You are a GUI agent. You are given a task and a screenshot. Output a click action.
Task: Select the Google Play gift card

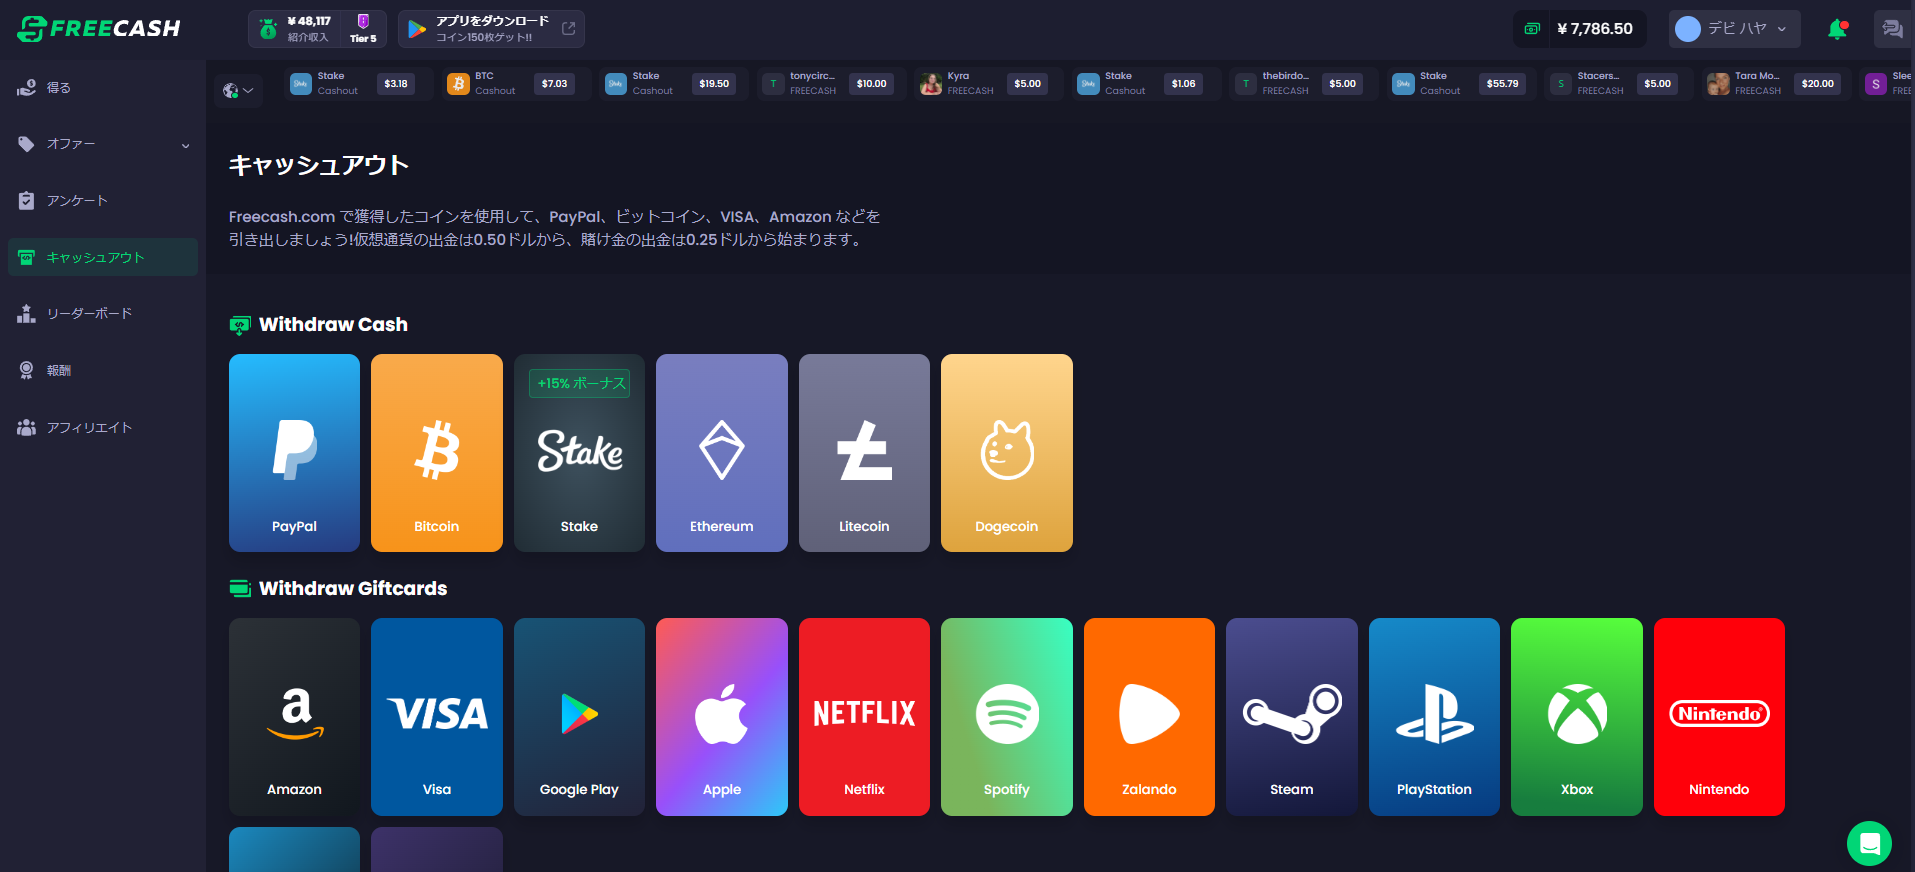tap(579, 717)
